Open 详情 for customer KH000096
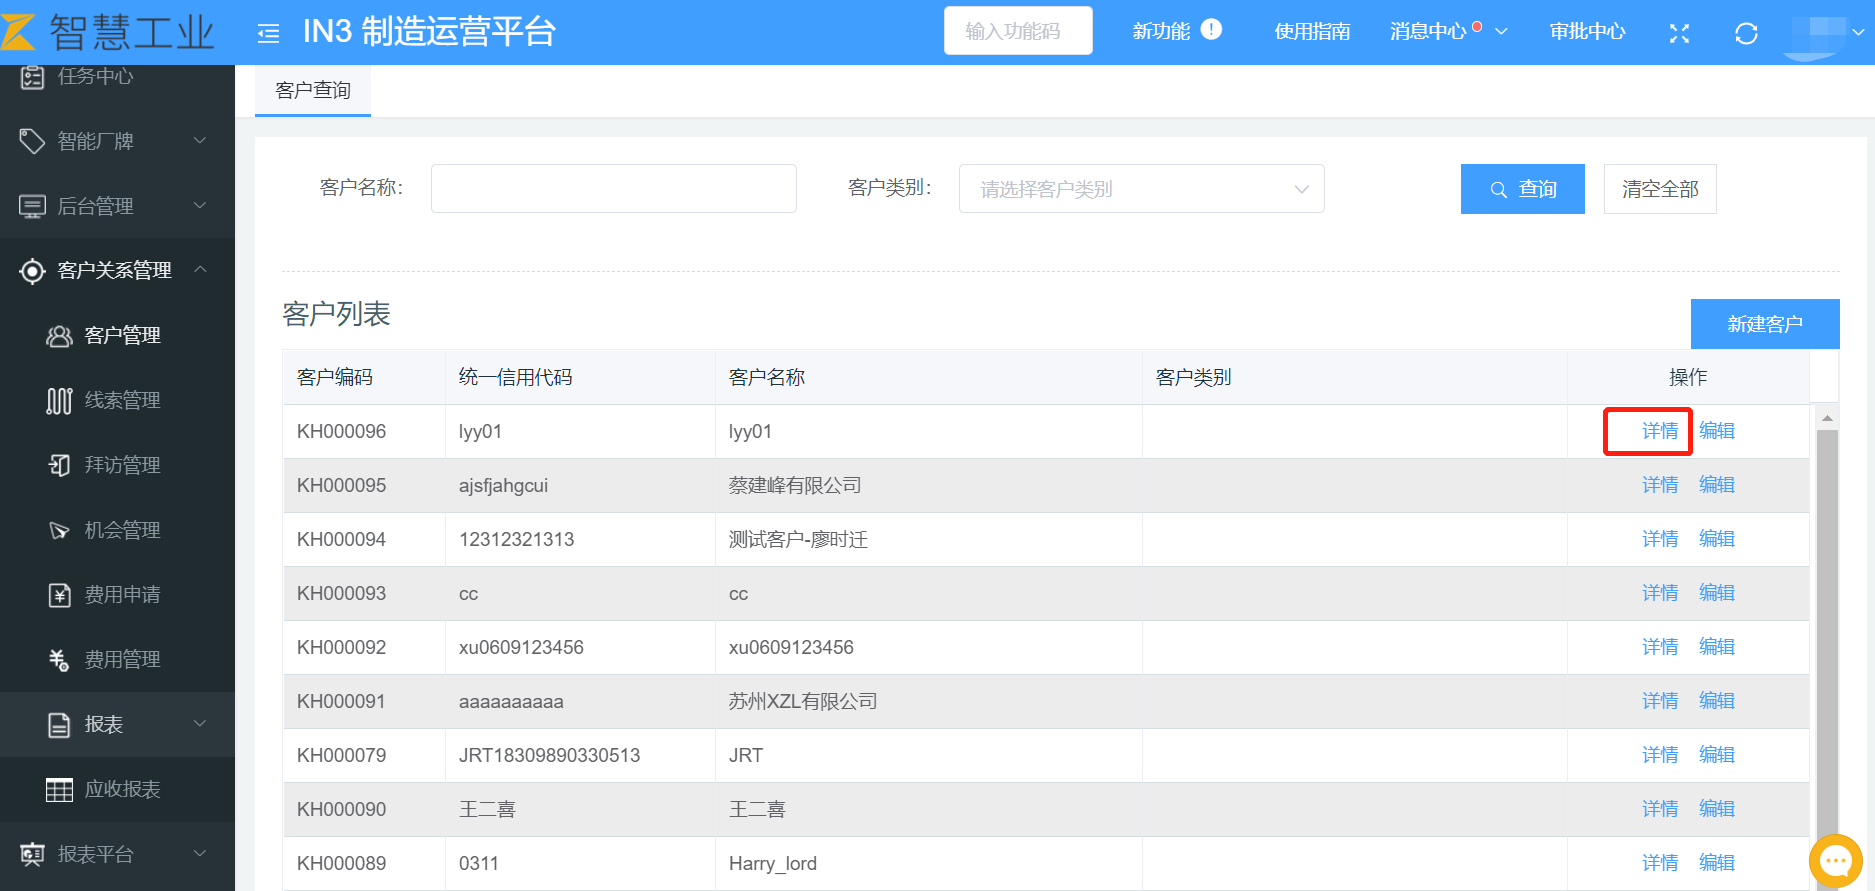Image resolution: width=1875 pixels, height=891 pixels. click(x=1659, y=431)
